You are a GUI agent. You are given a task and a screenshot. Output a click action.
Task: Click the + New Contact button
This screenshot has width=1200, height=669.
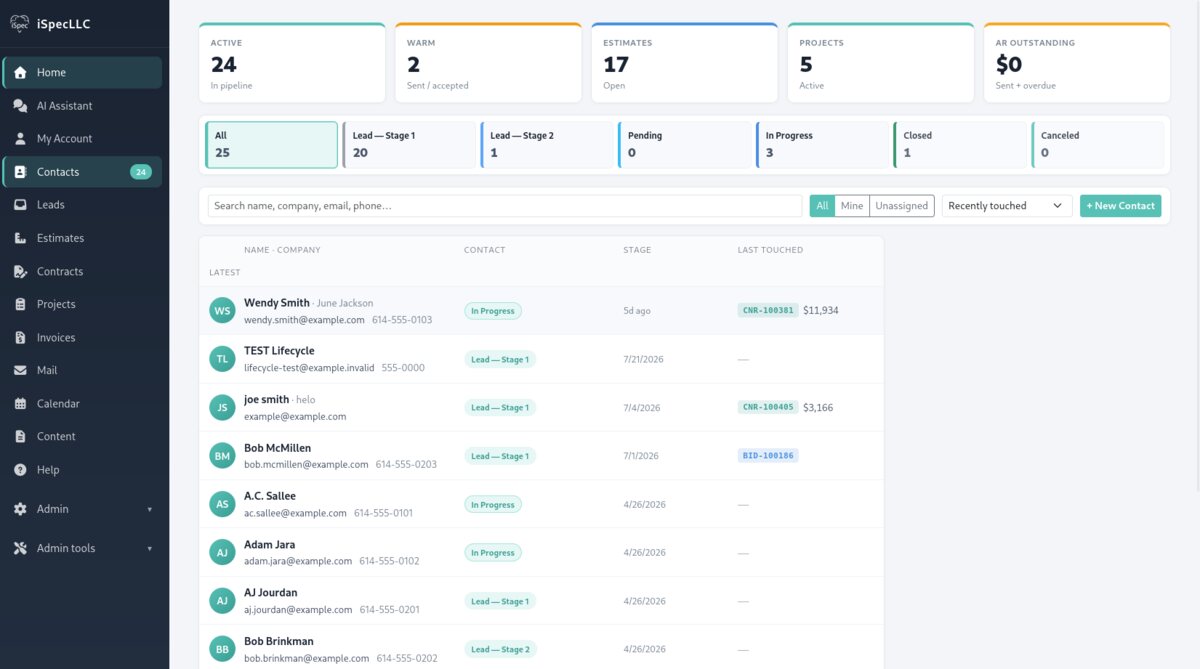1120,206
